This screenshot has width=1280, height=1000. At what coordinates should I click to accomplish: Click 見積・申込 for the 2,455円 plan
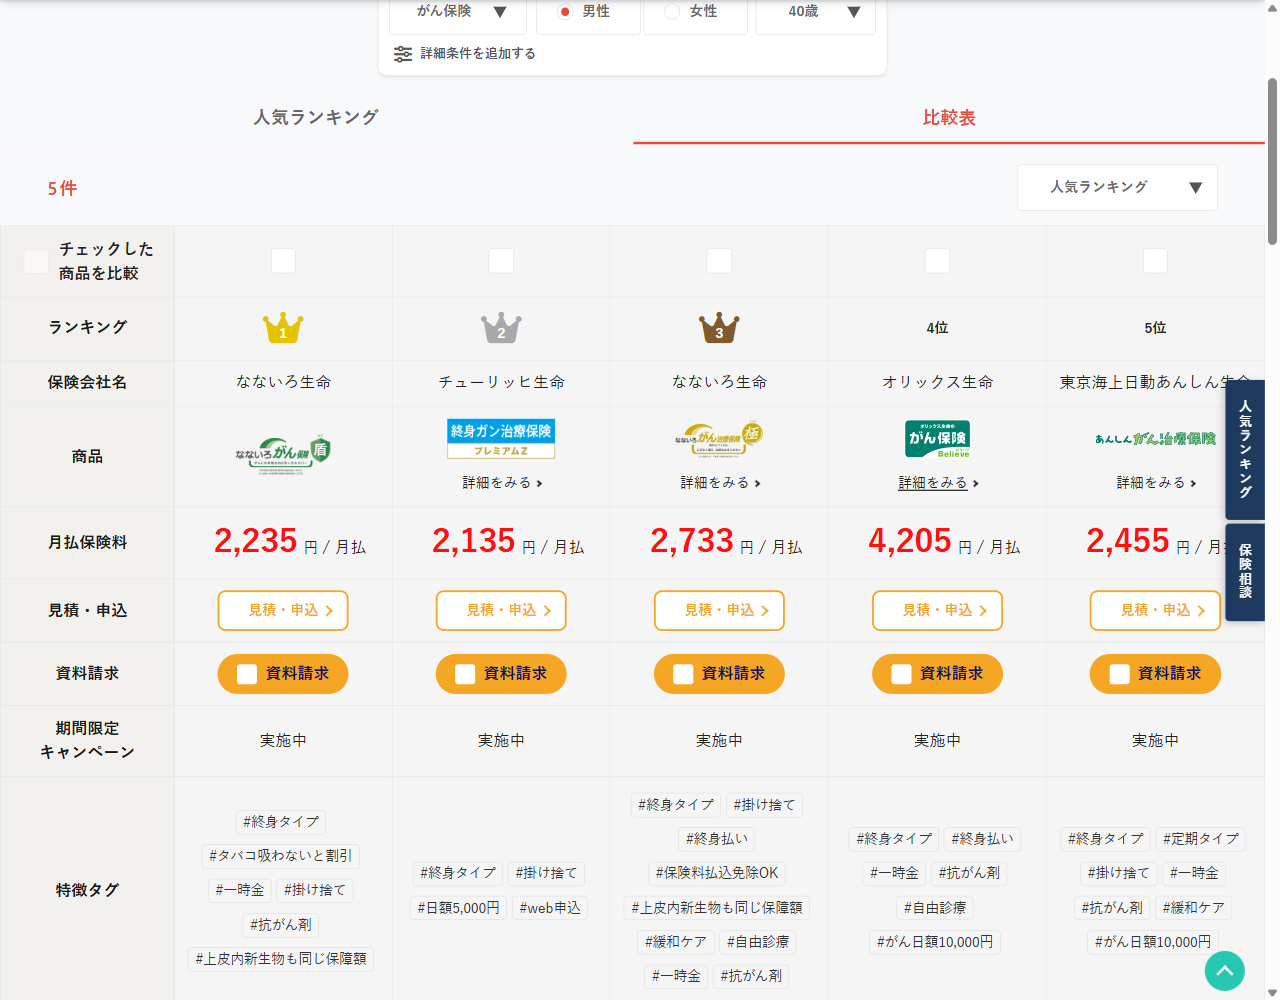coord(1155,610)
